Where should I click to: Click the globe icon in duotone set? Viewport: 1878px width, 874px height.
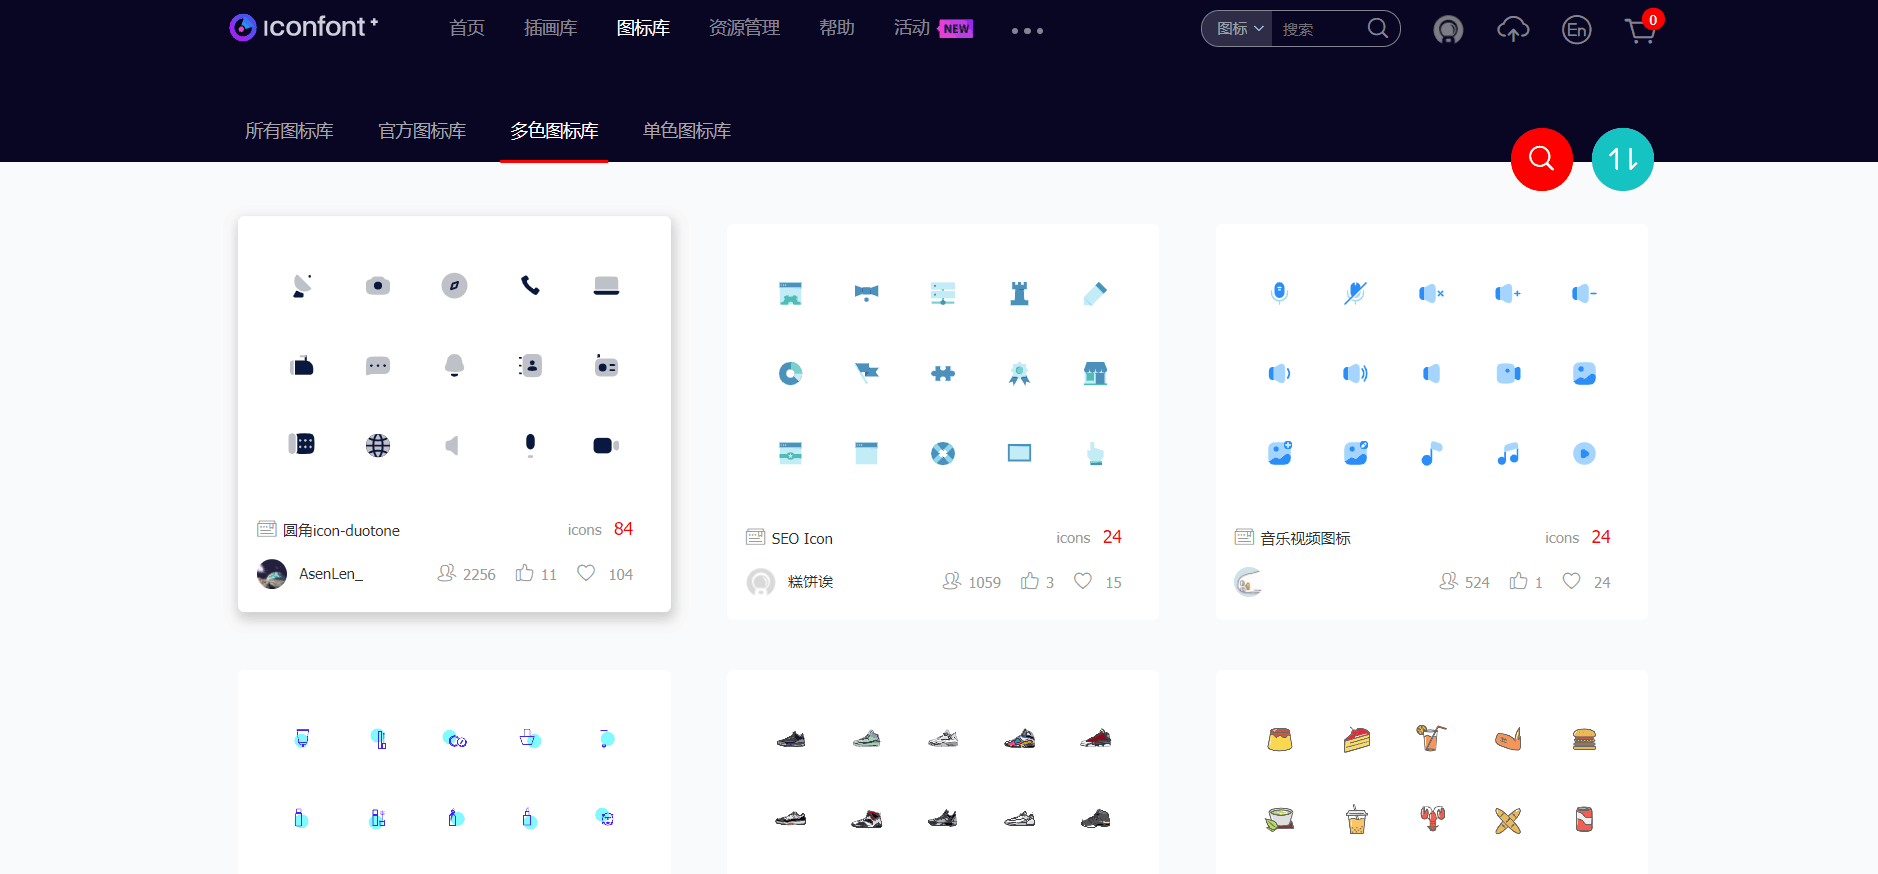click(x=378, y=445)
